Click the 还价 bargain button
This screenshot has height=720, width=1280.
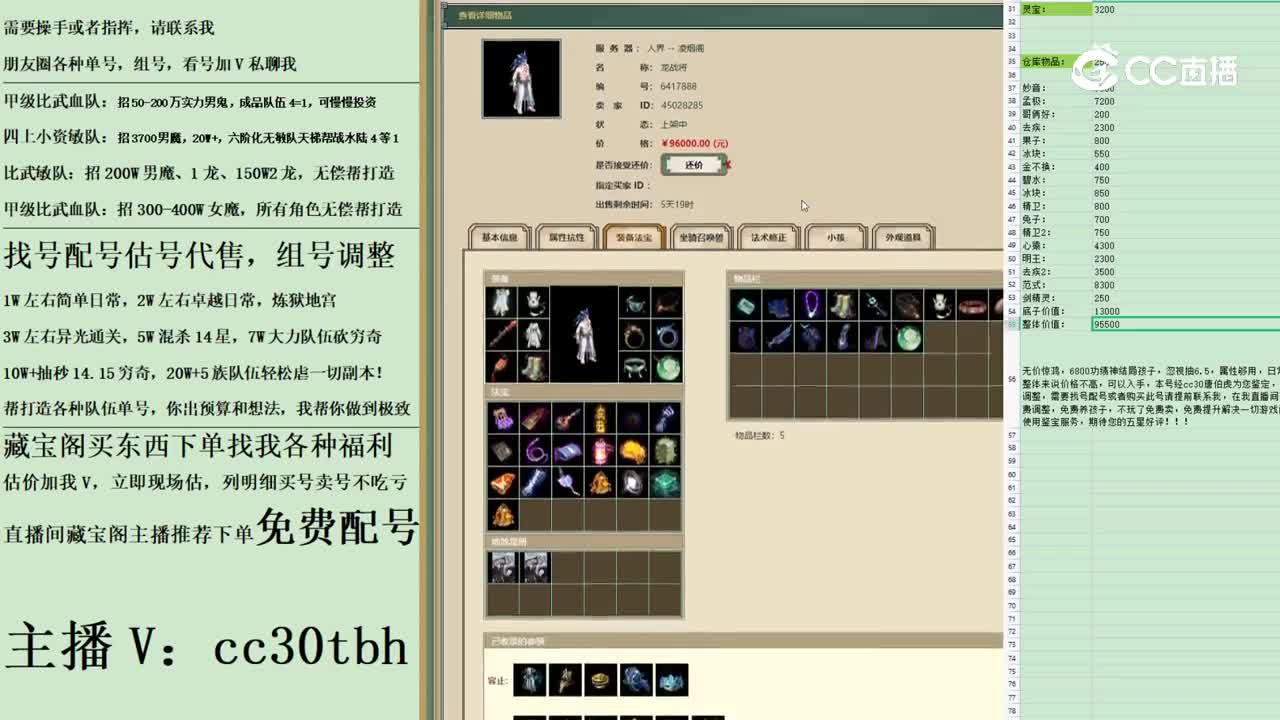pyautogui.click(x=694, y=164)
